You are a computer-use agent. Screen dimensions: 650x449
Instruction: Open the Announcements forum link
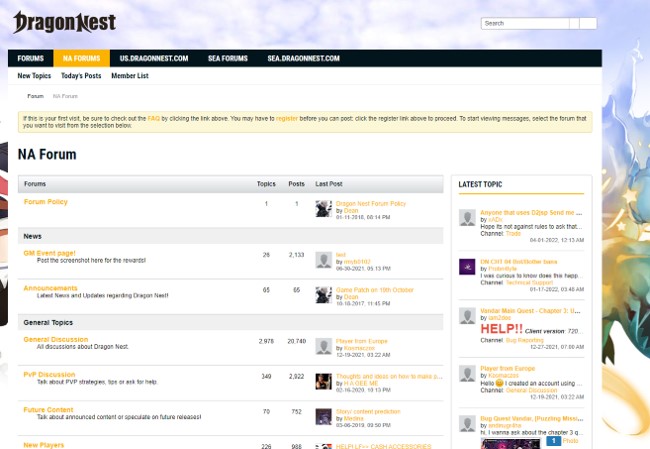point(50,288)
